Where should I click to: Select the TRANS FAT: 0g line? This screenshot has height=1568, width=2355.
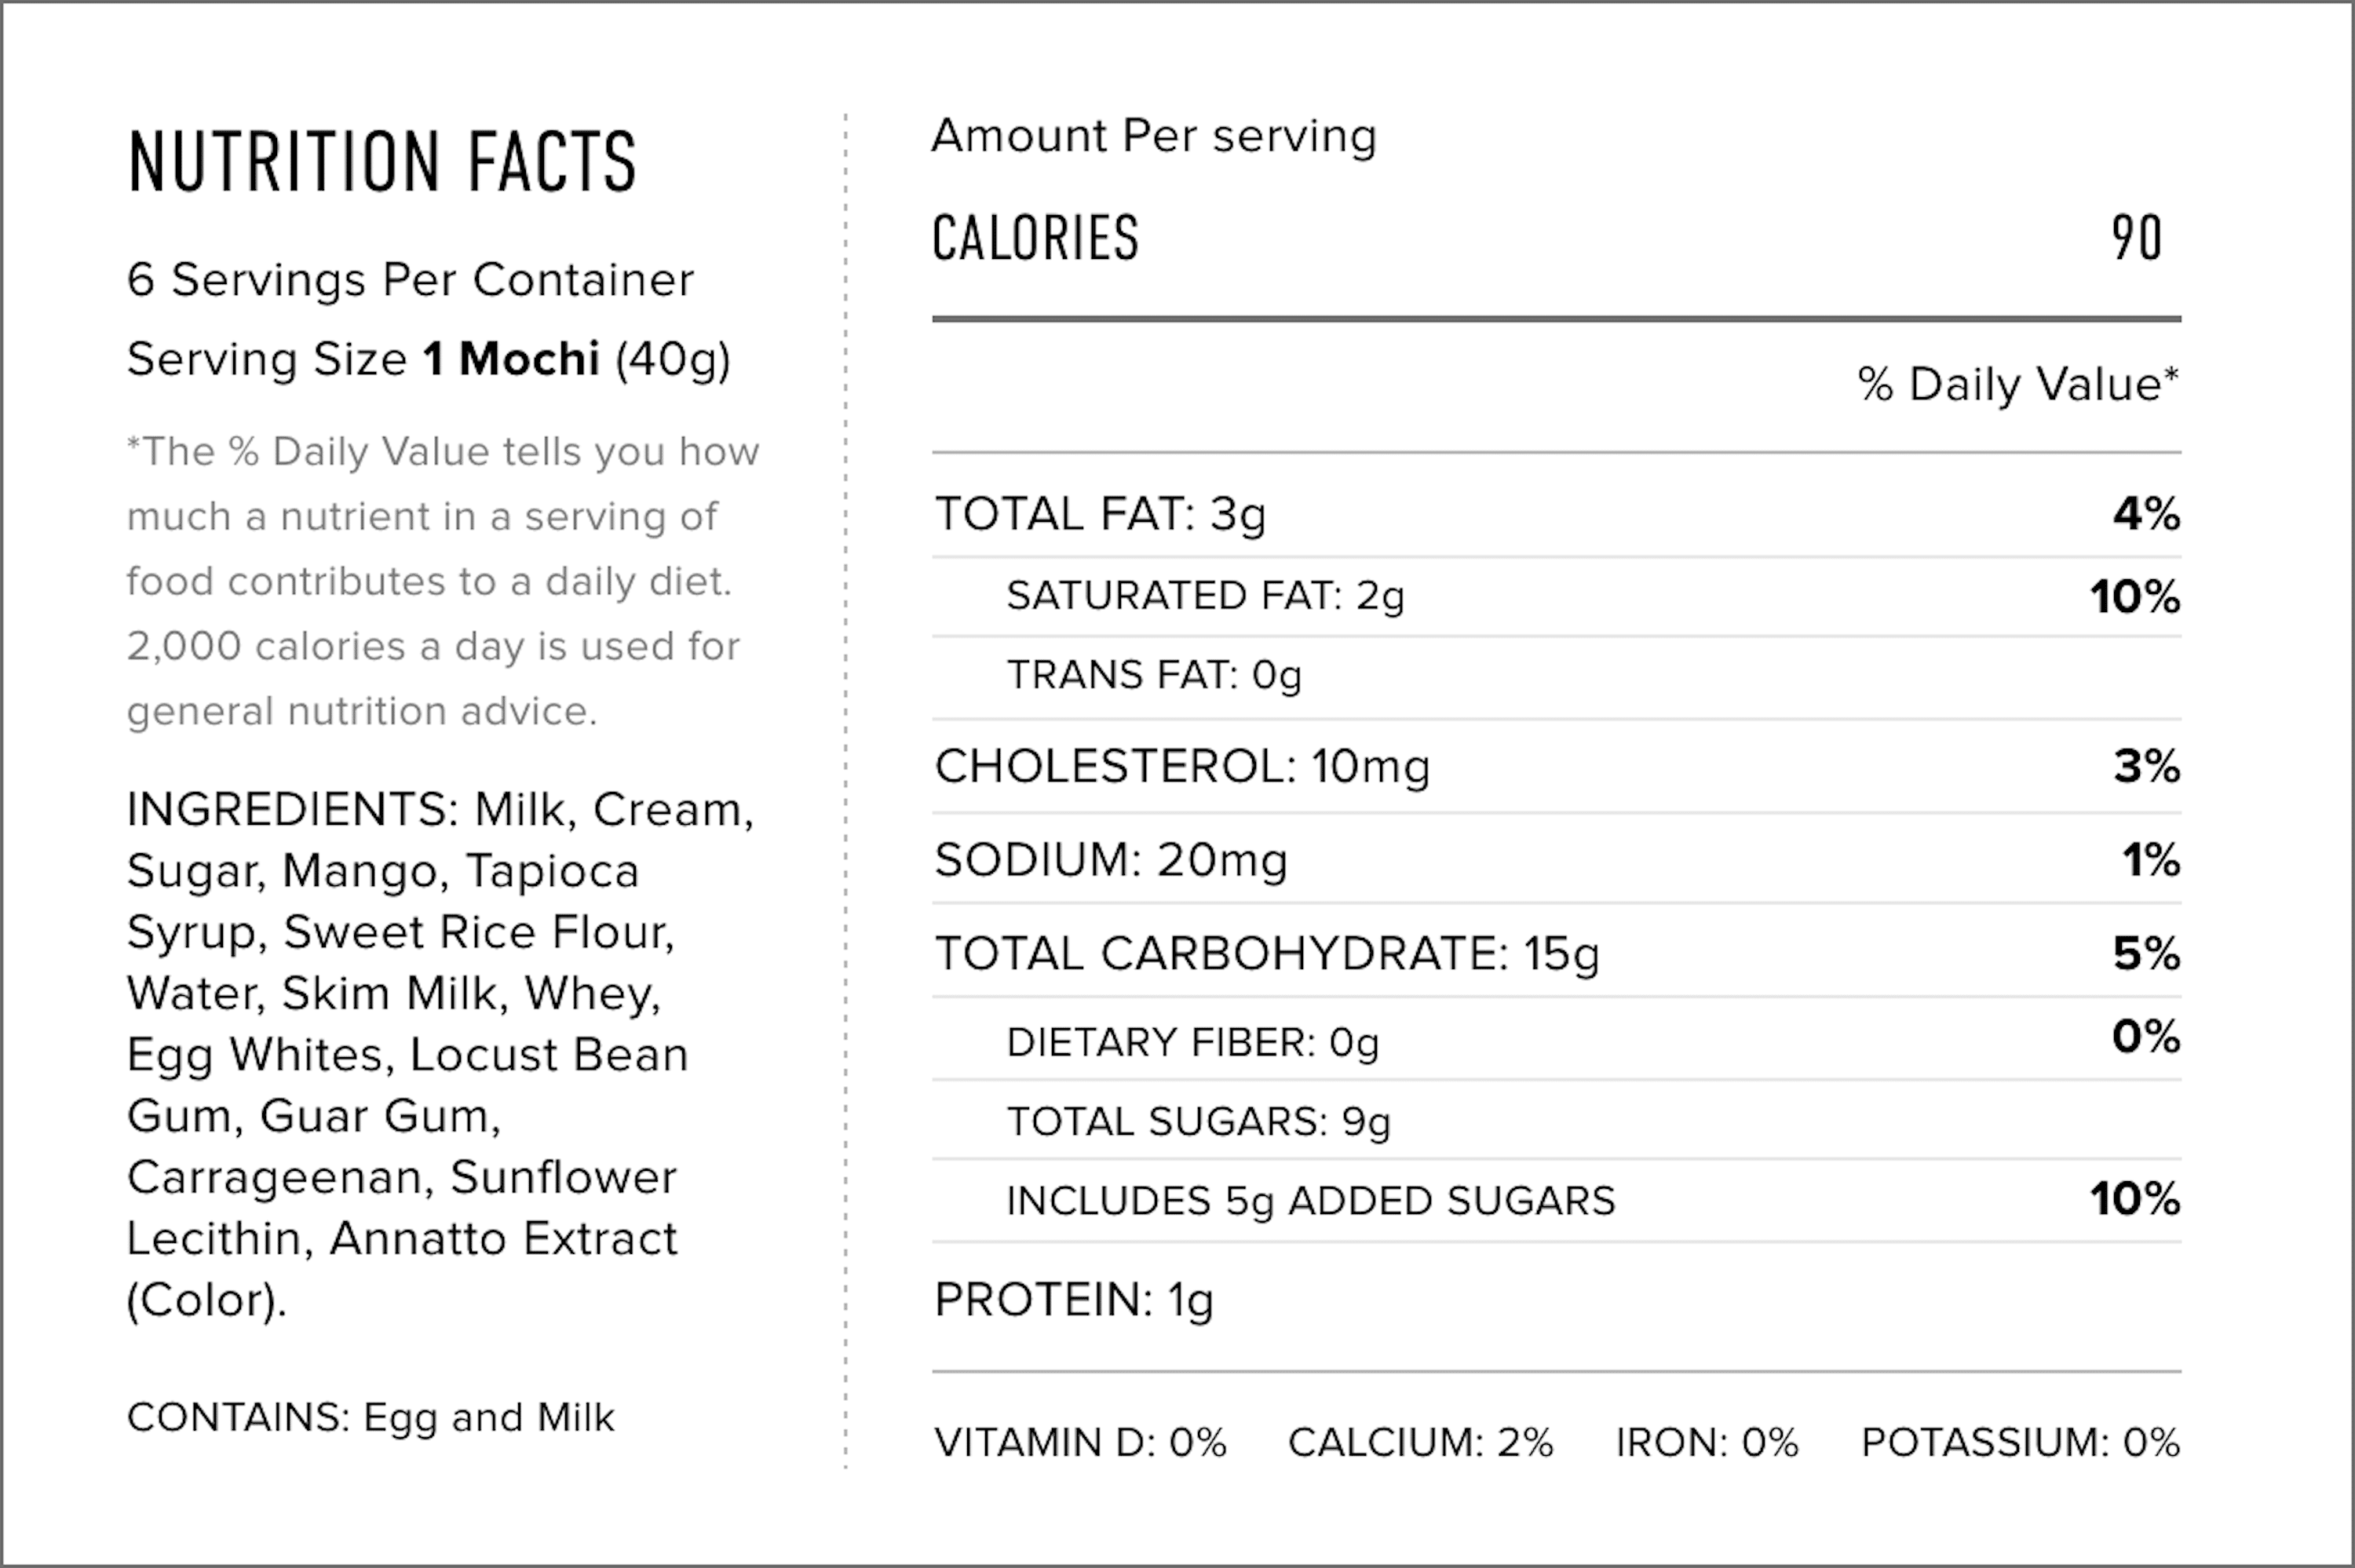[x=1154, y=675]
